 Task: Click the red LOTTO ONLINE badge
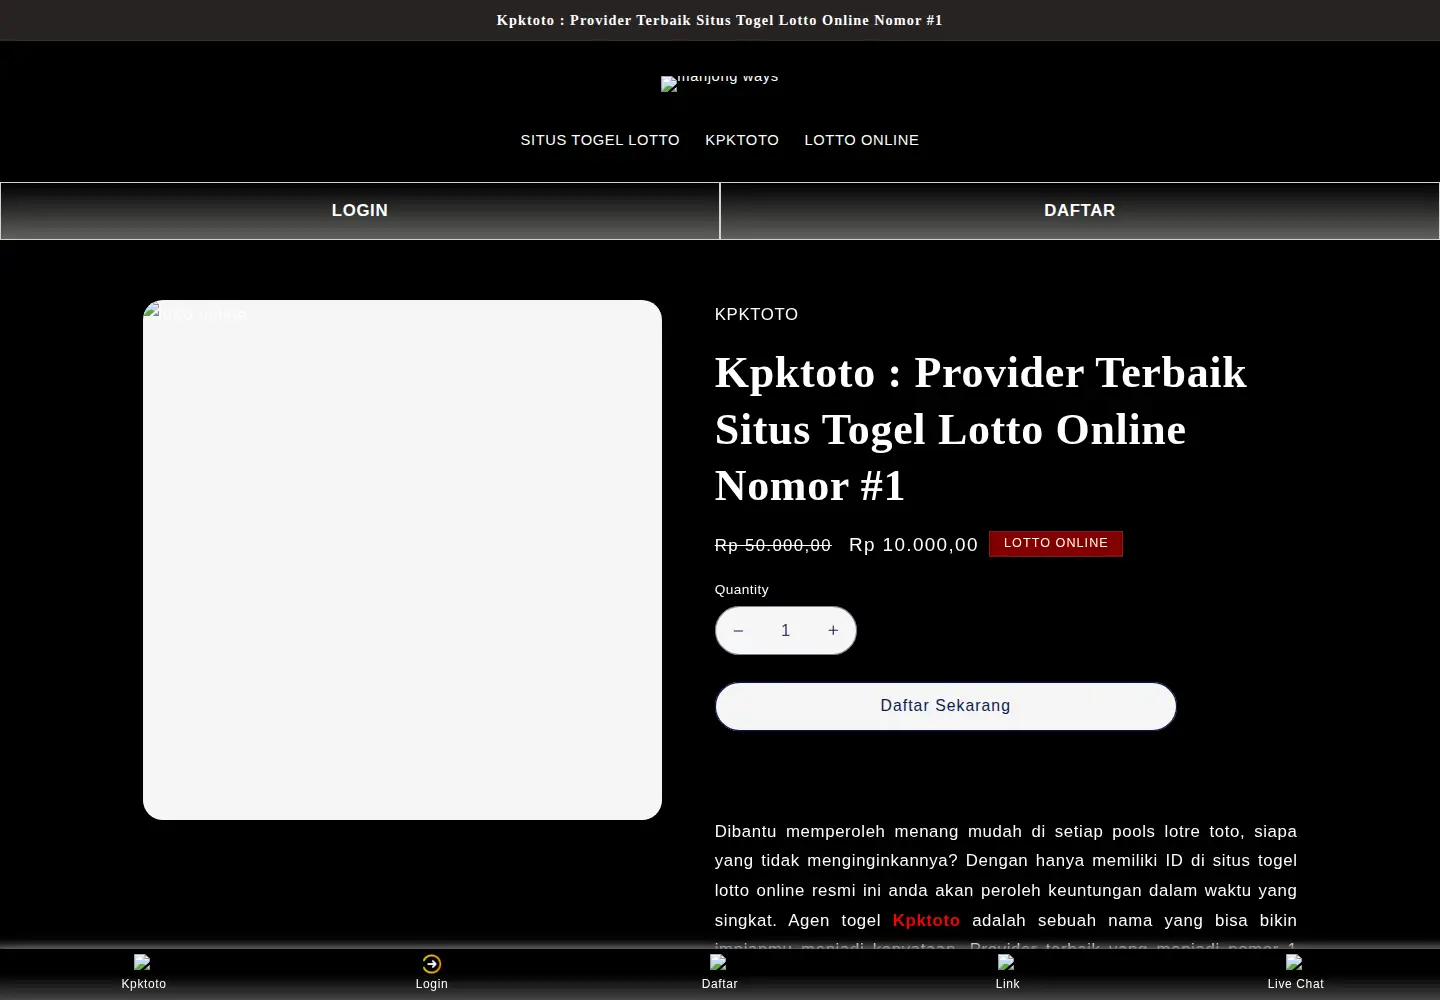click(x=1056, y=543)
